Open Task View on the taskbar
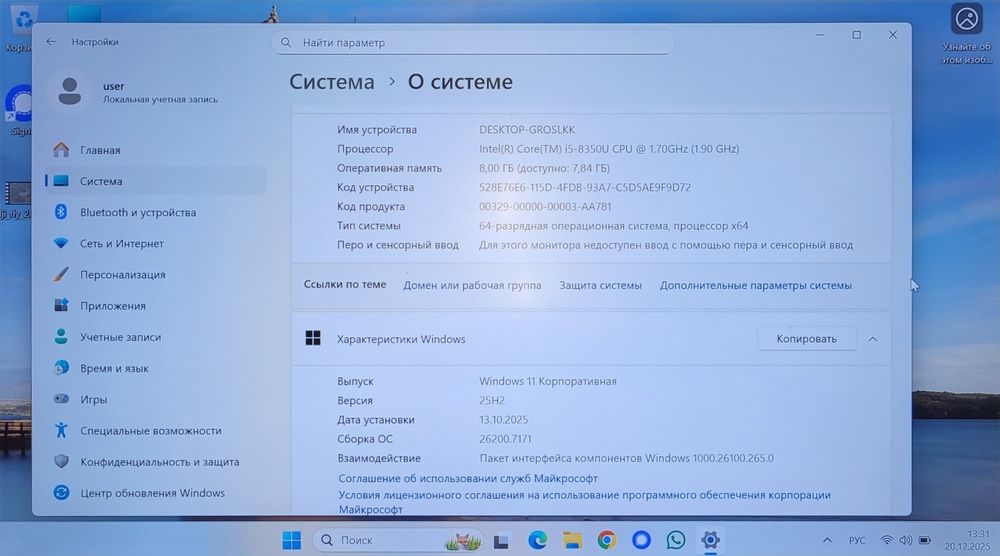The image size is (1000, 556). [501, 541]
